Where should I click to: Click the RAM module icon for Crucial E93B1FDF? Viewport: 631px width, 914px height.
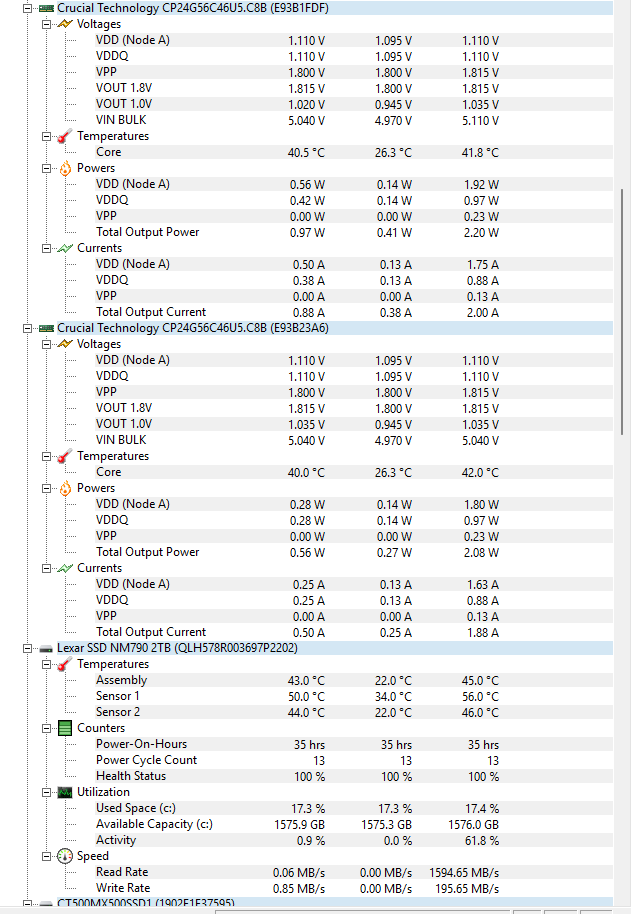click(x=47, y=8)
